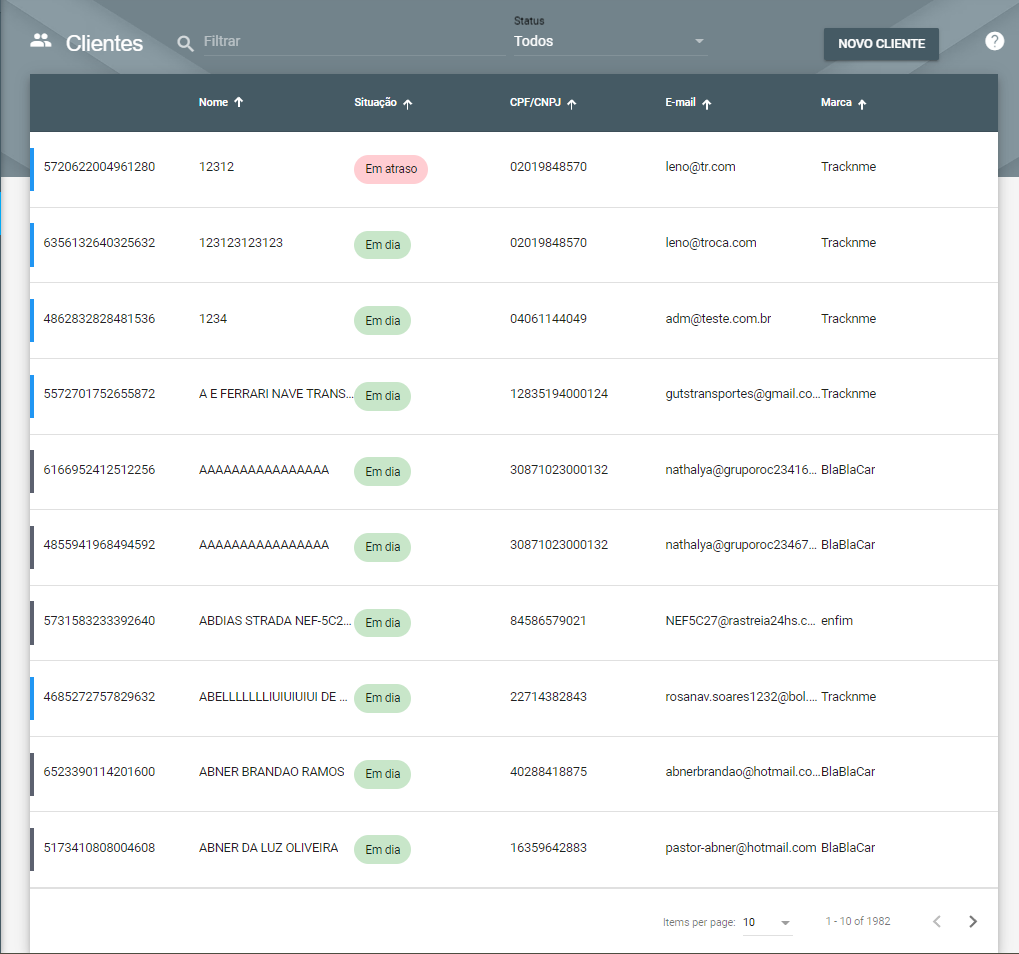Select client ID 4685272757829632

coord(99,697)
